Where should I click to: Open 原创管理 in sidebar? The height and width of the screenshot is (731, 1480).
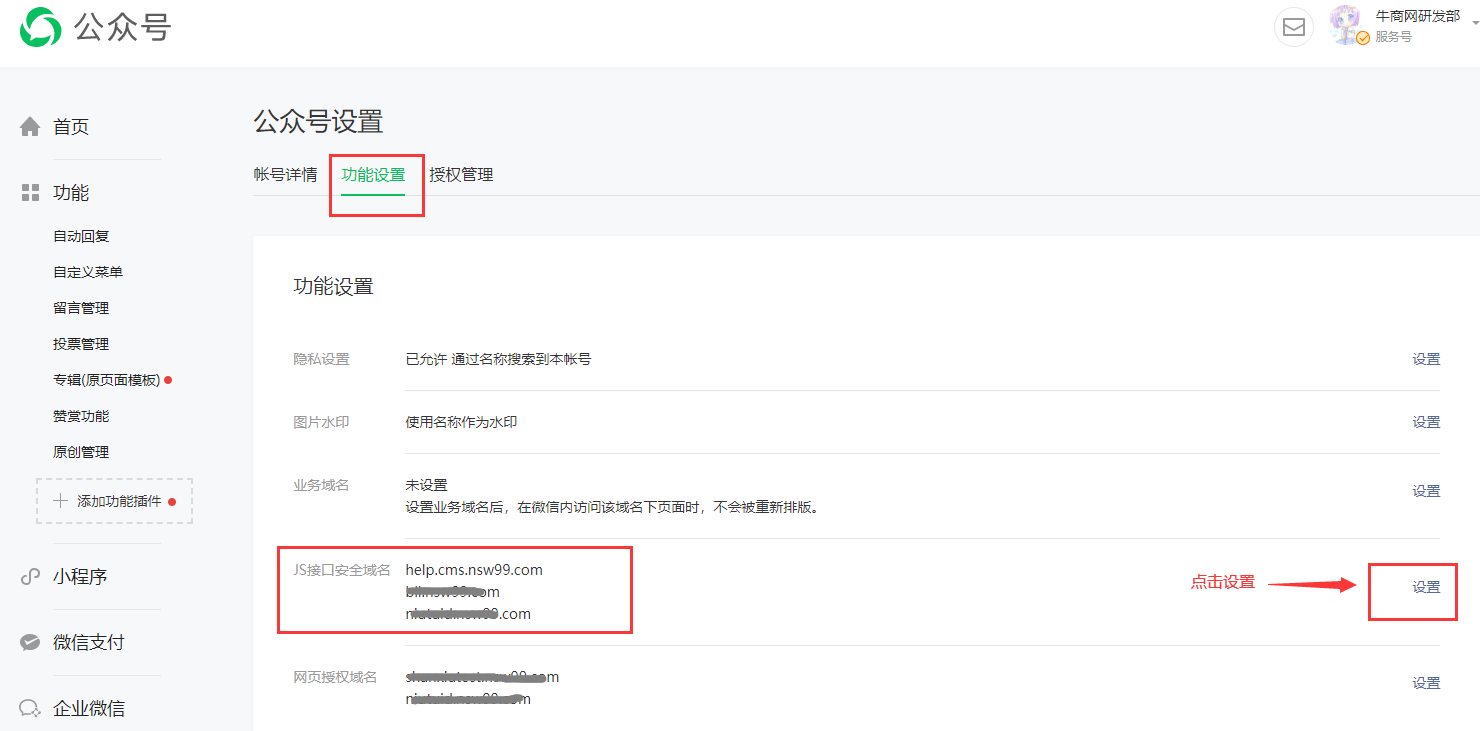(x=81, y=452)
